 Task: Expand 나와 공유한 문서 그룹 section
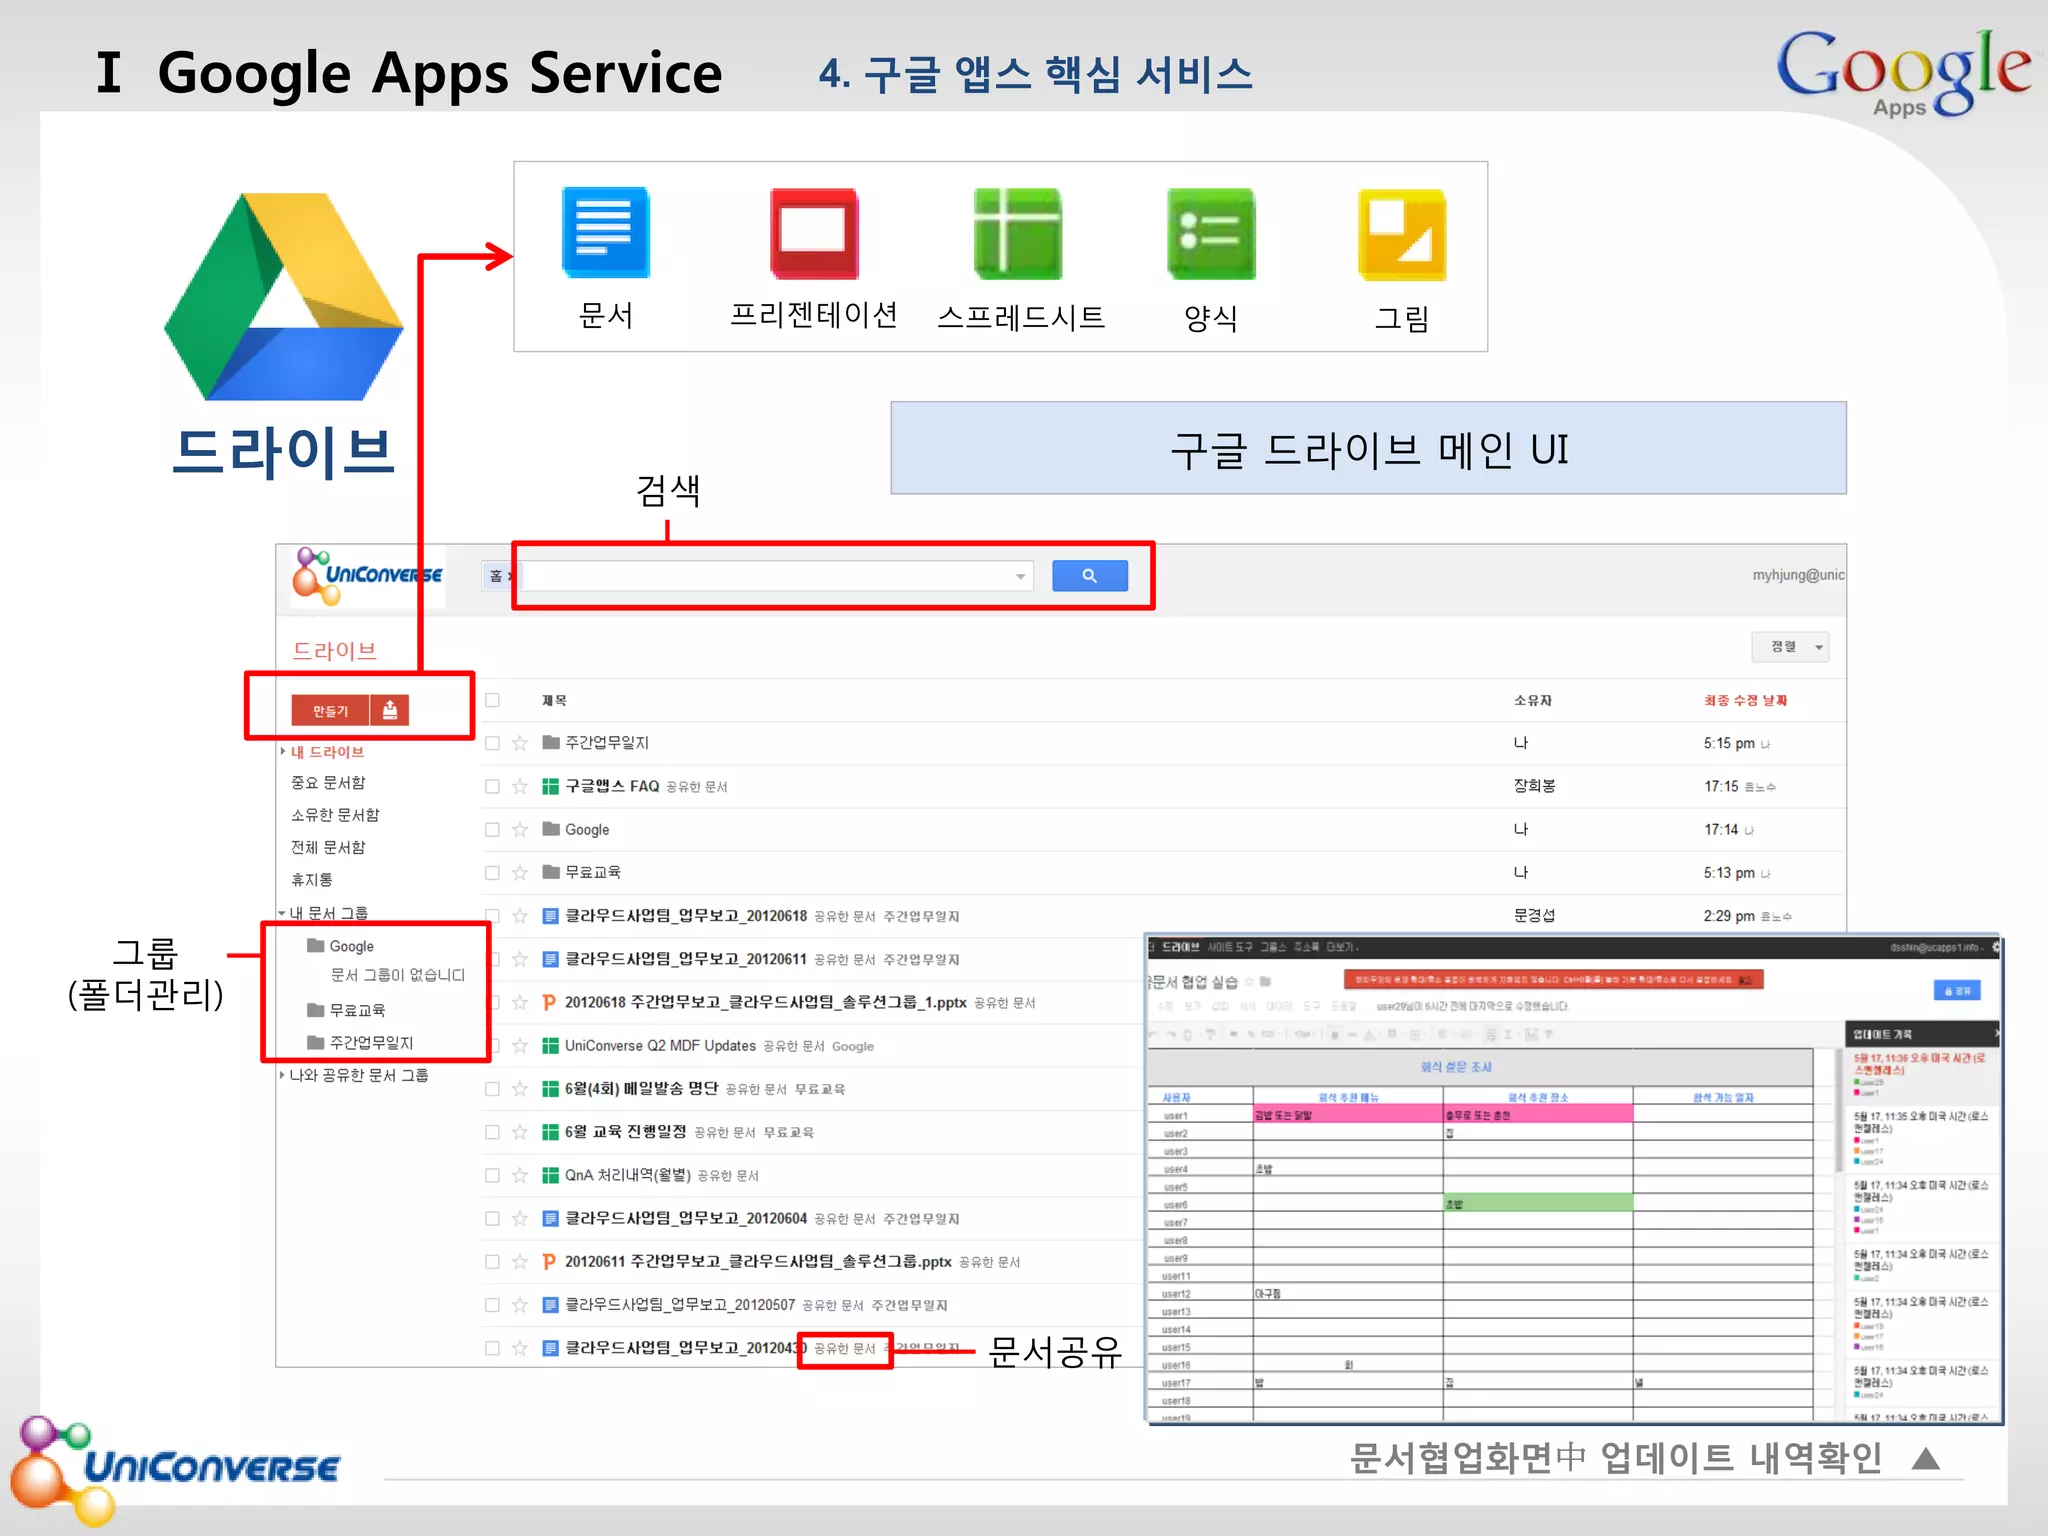point(283,1075)
